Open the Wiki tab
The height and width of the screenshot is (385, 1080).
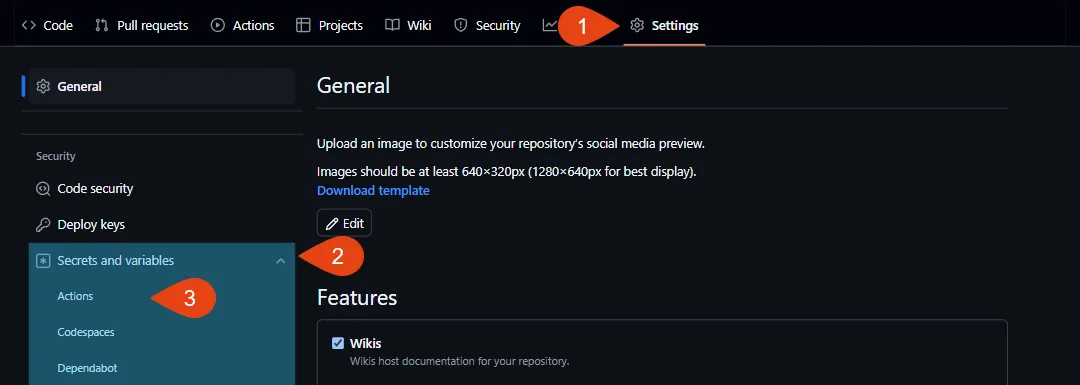point(408,25)
